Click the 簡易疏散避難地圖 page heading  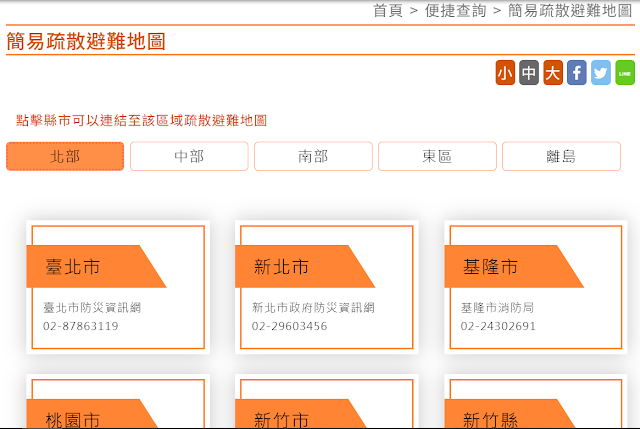[86, 41]
